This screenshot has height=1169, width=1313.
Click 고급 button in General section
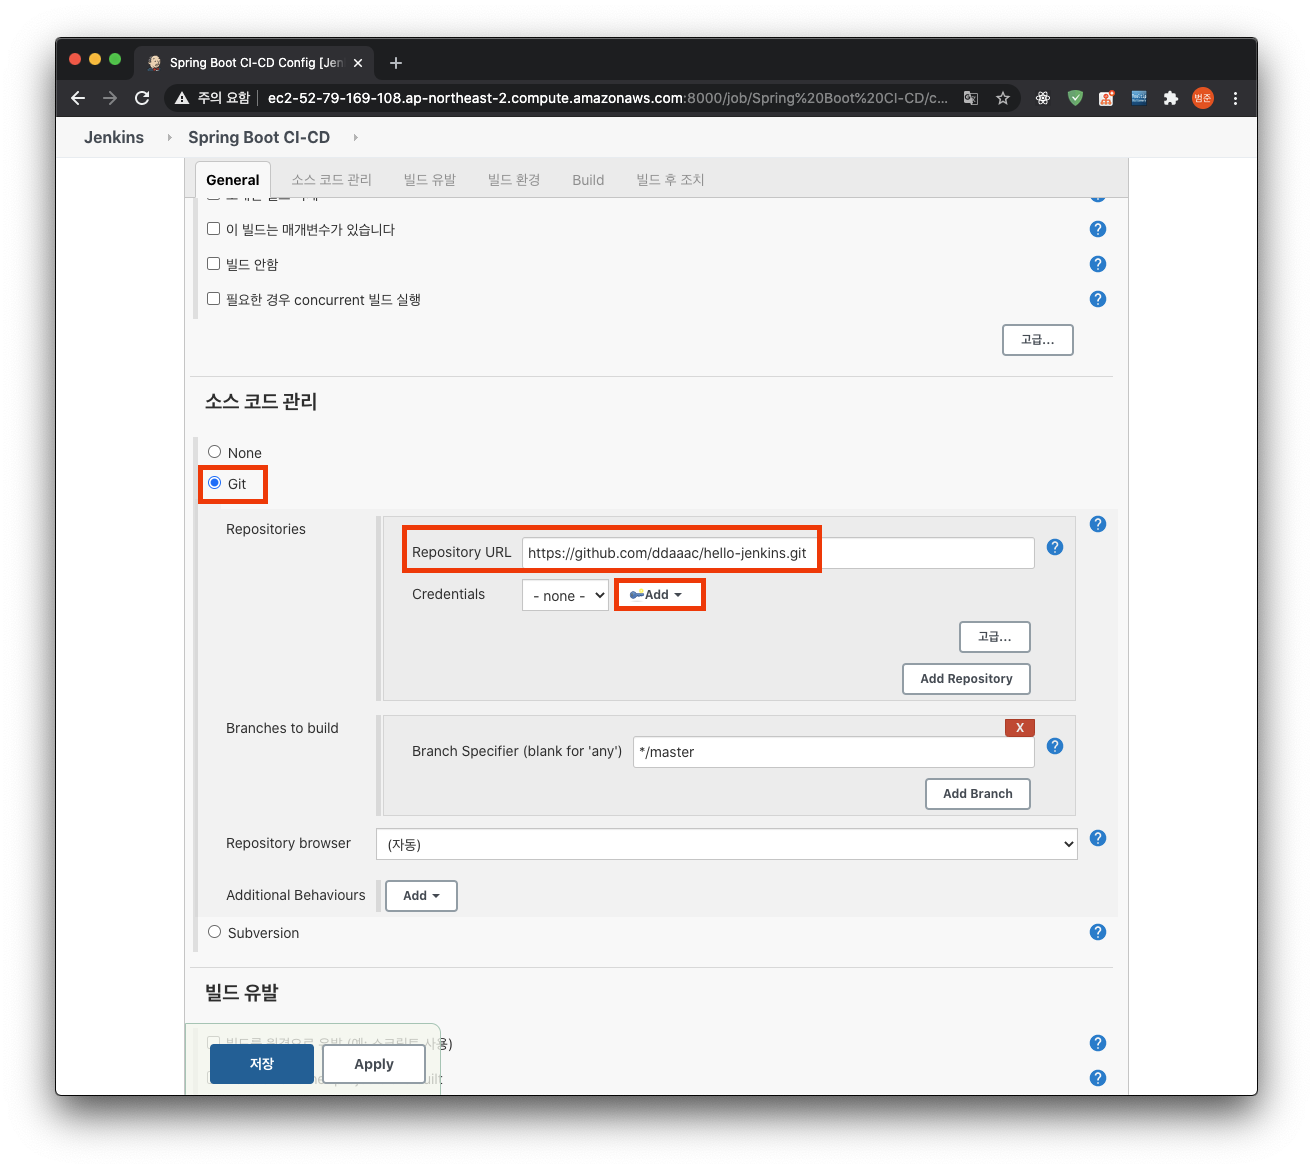point(1038,340)
